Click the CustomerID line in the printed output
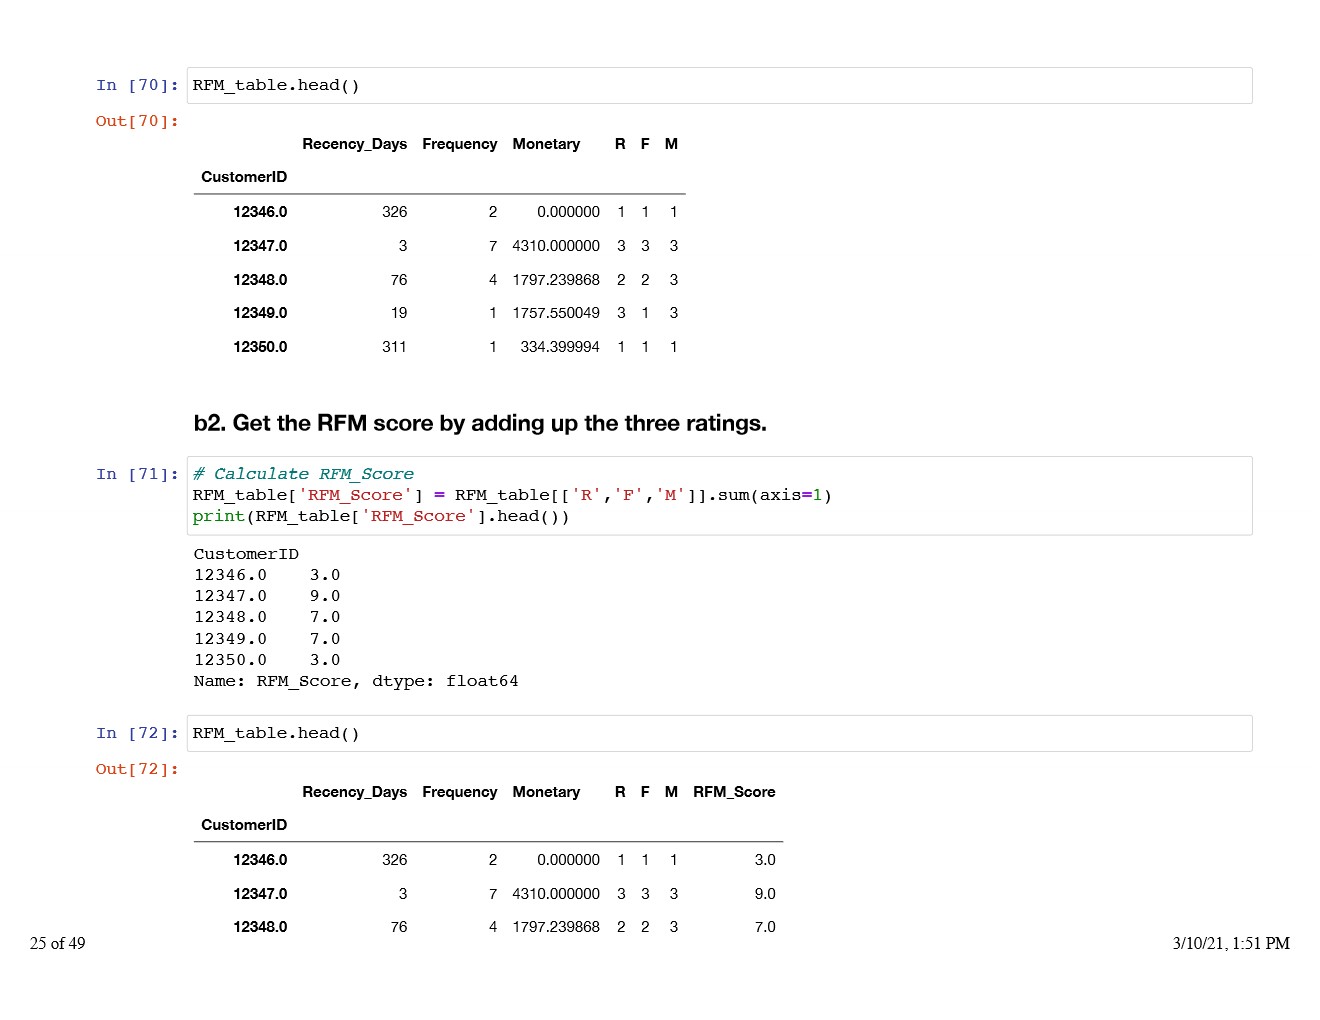The height and width of the screenshot is (1020, 1320). (246, 554)
